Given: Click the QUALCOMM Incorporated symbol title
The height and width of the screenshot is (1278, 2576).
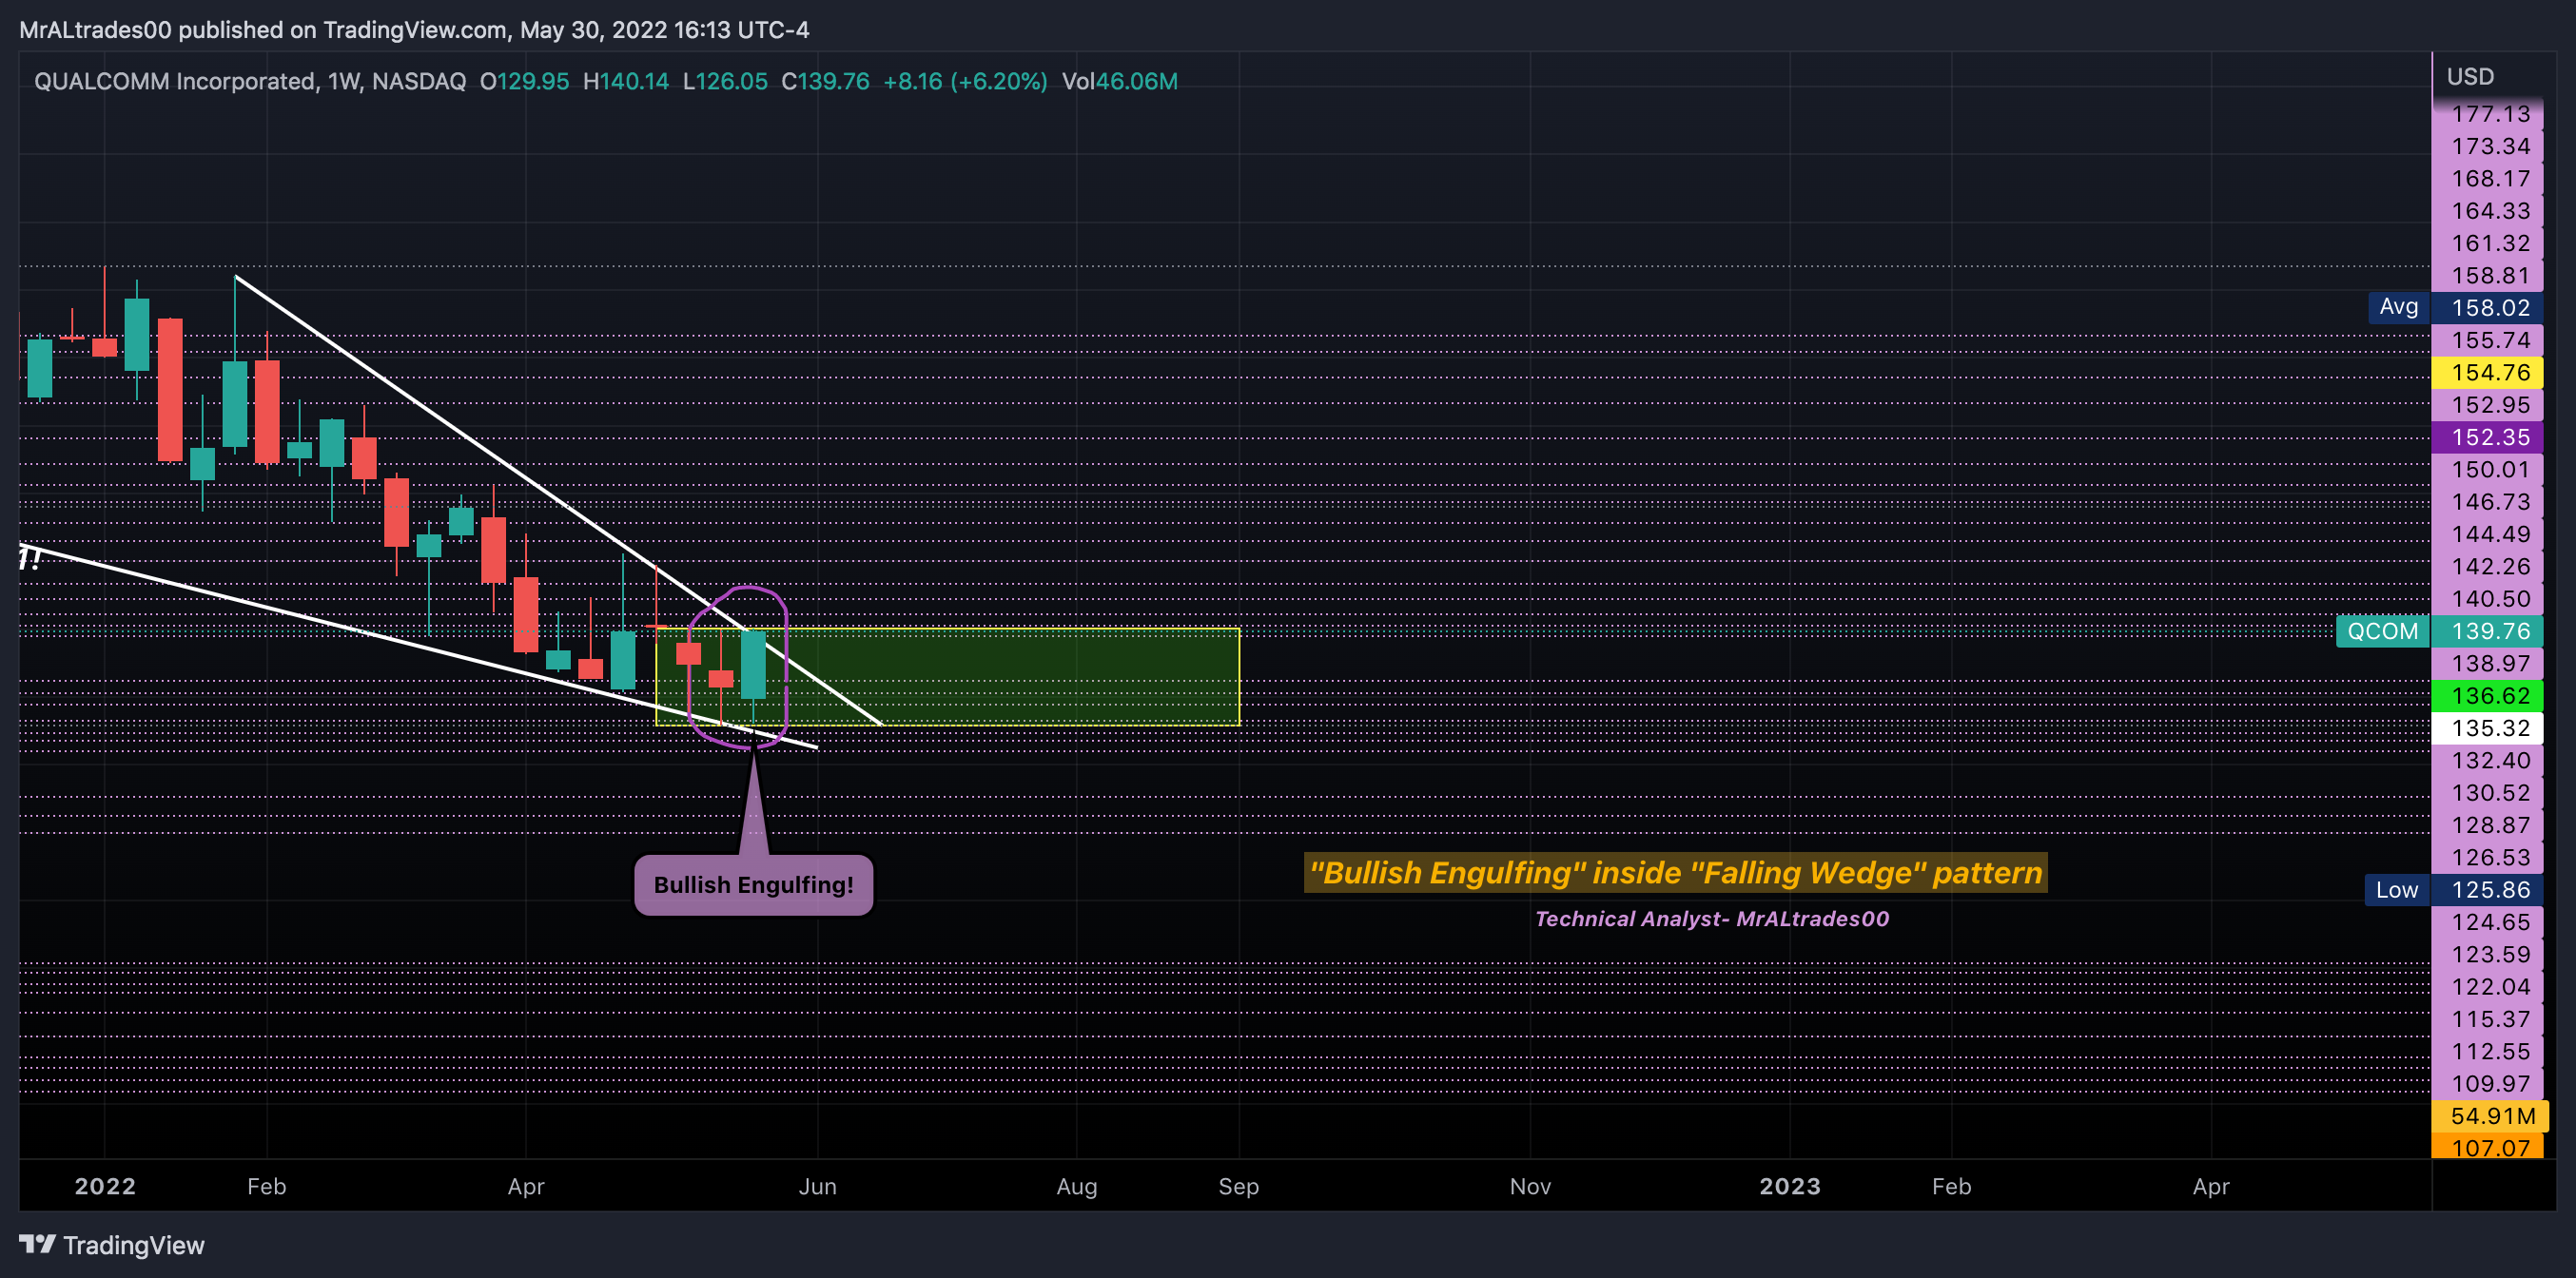Looking at the screenshot, I should pyautogui.click(x=250, y=81).
